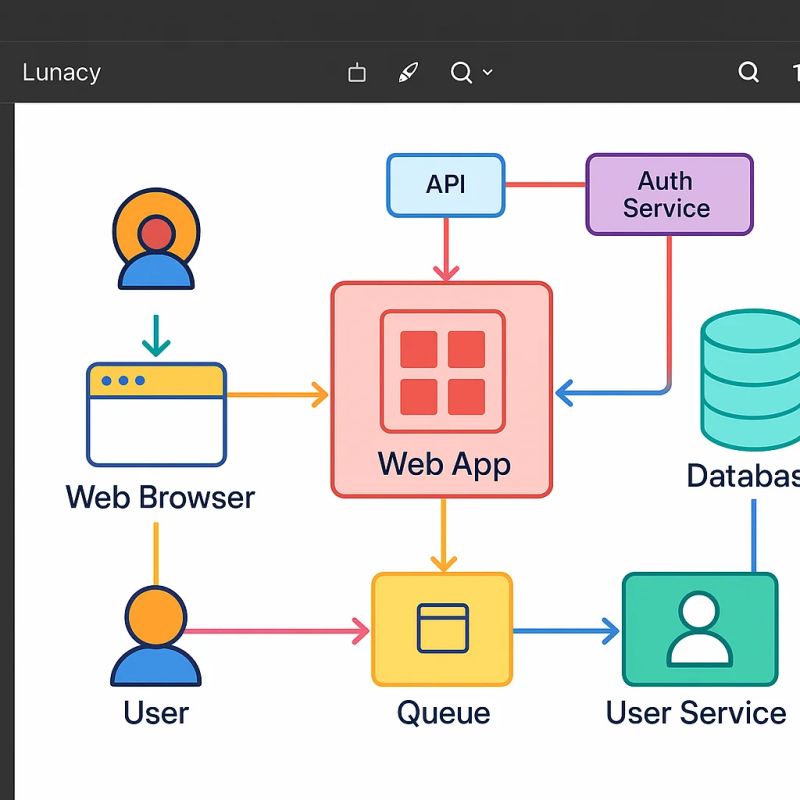
Task: Activate the Zoom magnifier tool
Action: pyautogui.click(x=461, y=72)
